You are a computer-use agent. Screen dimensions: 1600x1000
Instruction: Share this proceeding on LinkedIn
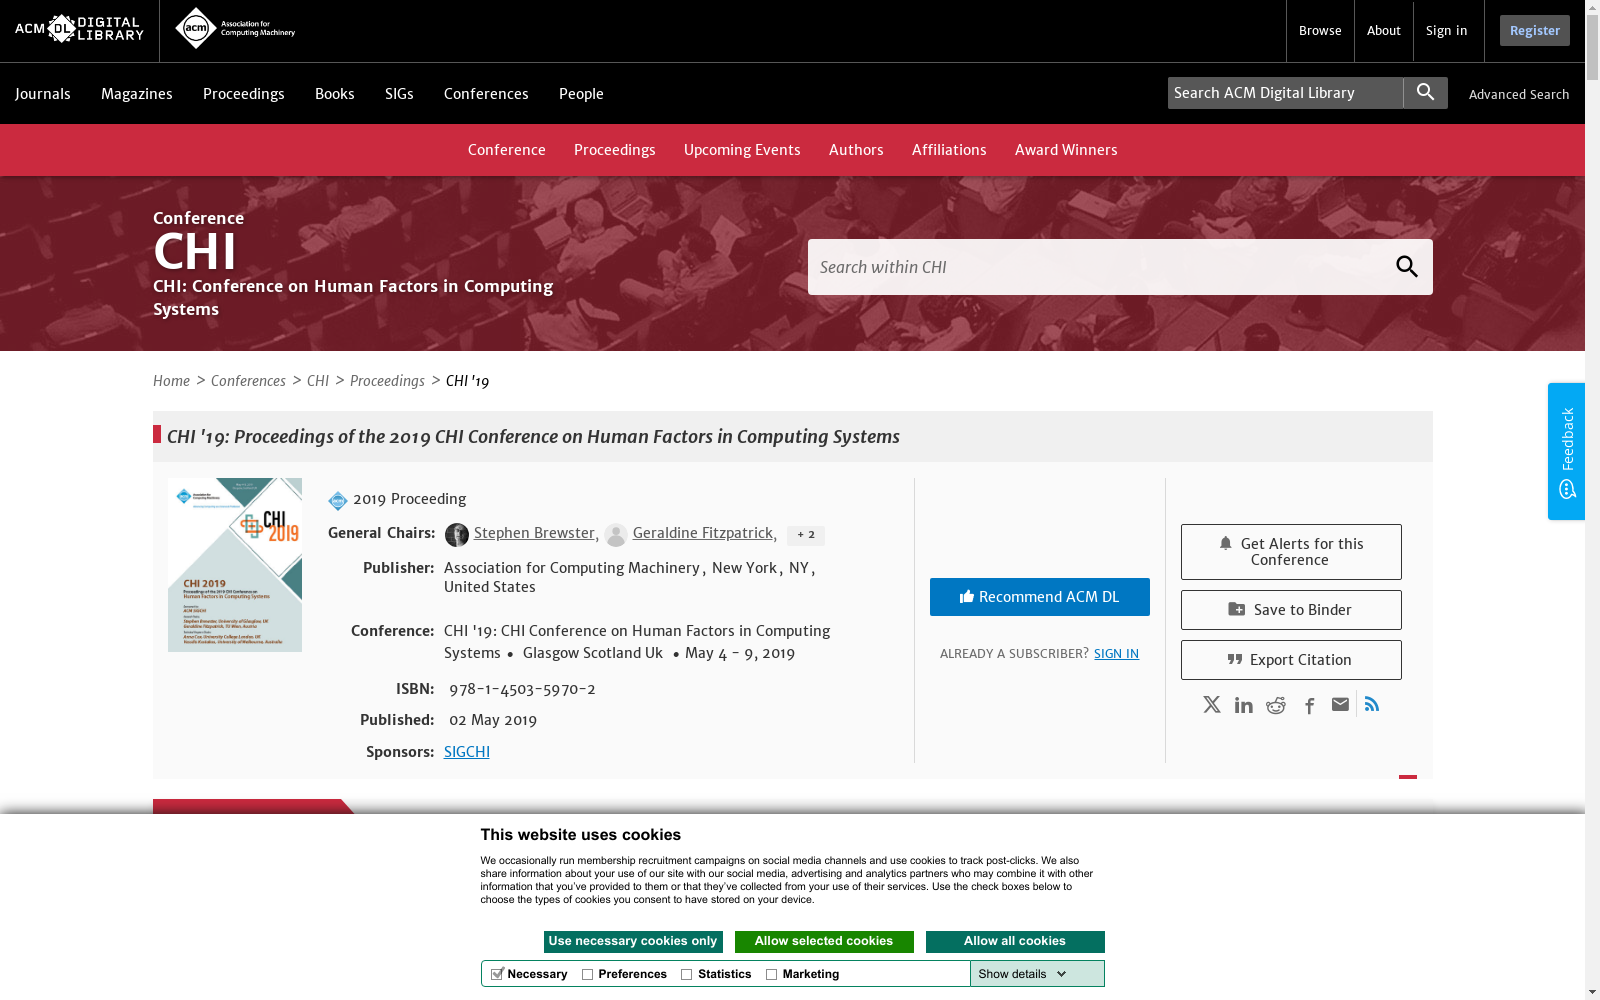[1244, 705]
